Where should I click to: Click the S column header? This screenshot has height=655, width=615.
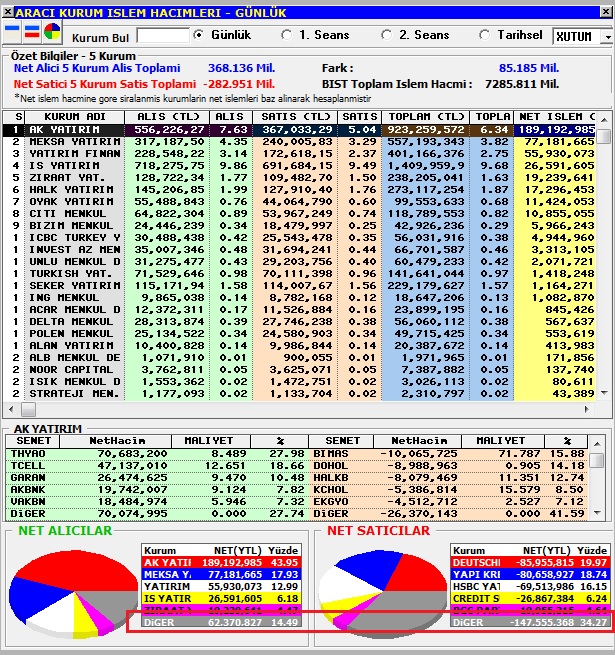[14, 117]
